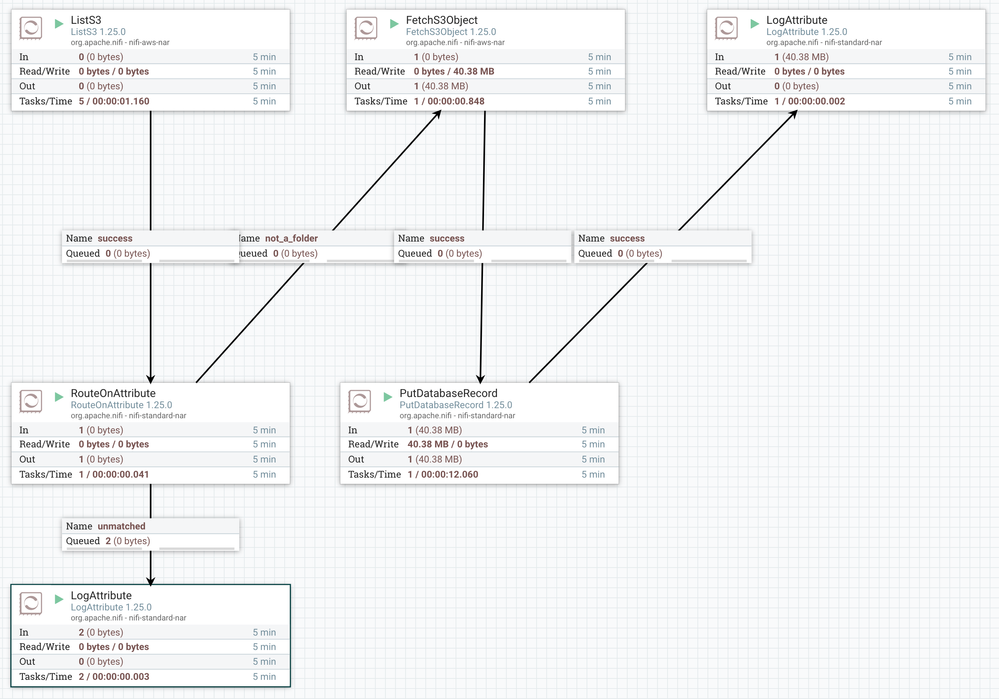Click the bottom LogAttribute In stats row
The width and height of the screenshot is (999, 699).
click(150, 632)
